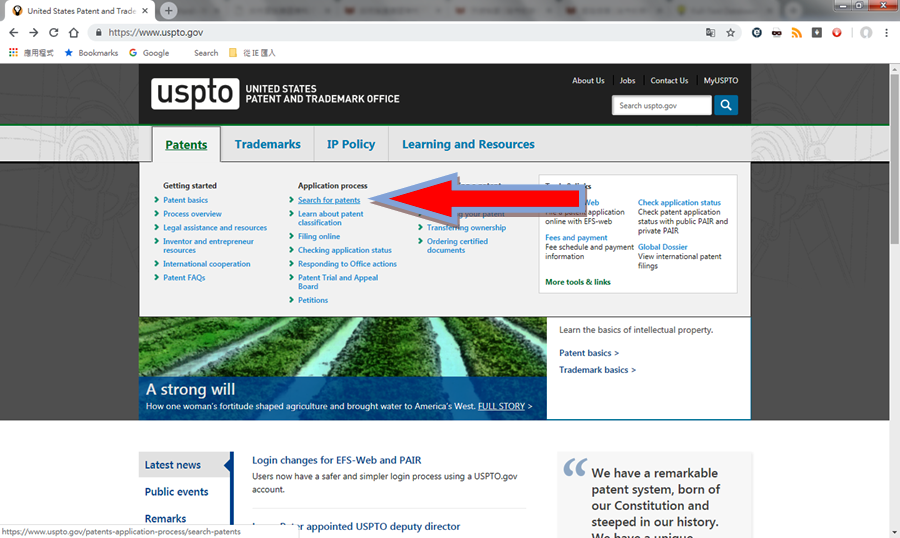Open the apps grid shortcut
Viewport: 900px width, 538px height.
[13, 53]
